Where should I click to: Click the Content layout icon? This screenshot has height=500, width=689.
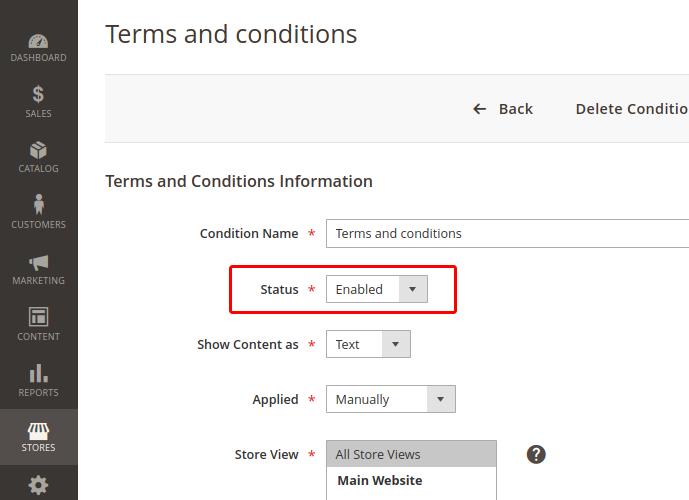(38, 317)
